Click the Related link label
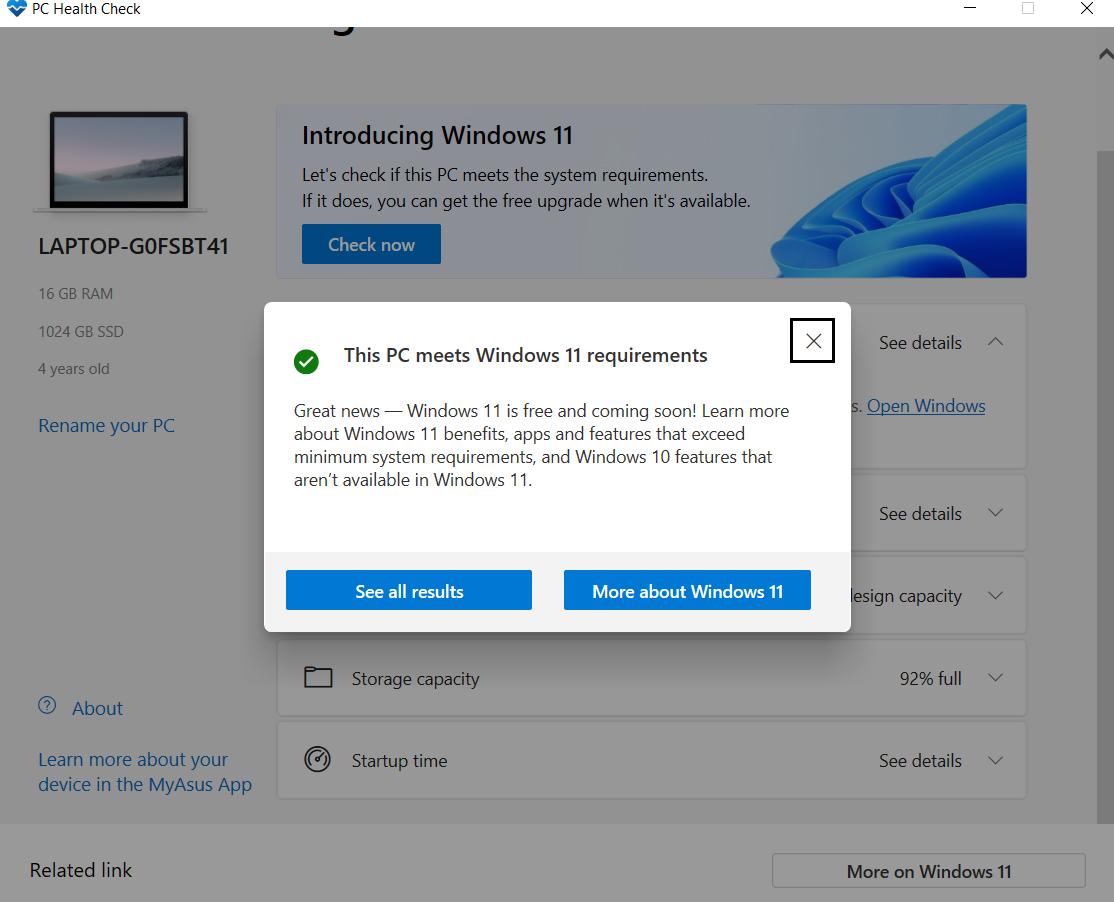The height and width of the screenshot is (902, 1114). tap(81, 870)
